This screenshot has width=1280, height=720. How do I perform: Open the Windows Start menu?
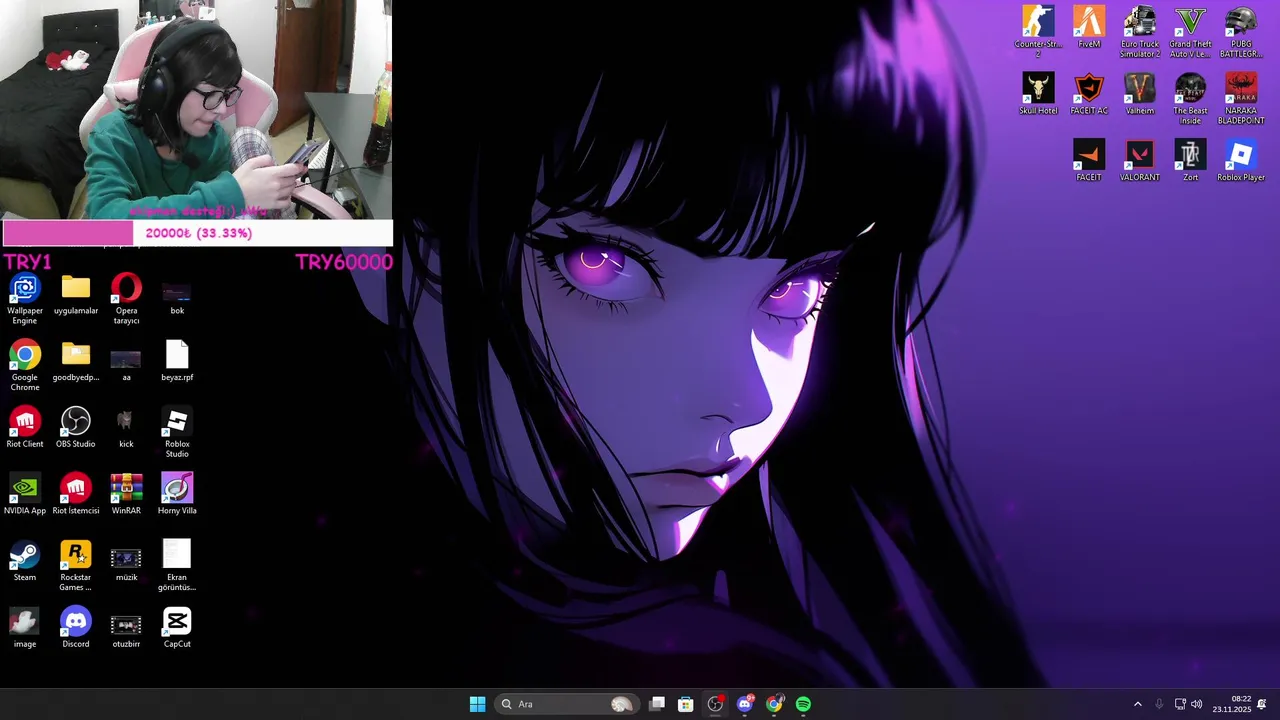click(x=477, y=704)
